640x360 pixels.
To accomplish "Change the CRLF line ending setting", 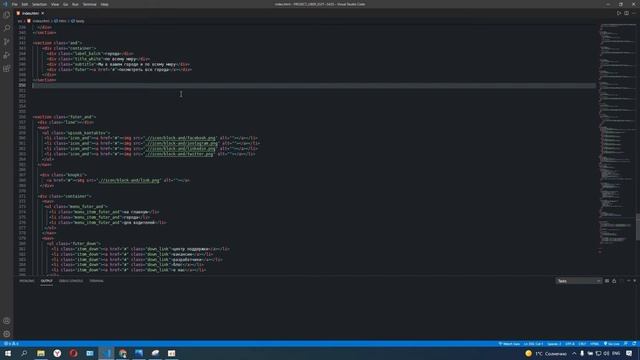I will coord(582,344).
